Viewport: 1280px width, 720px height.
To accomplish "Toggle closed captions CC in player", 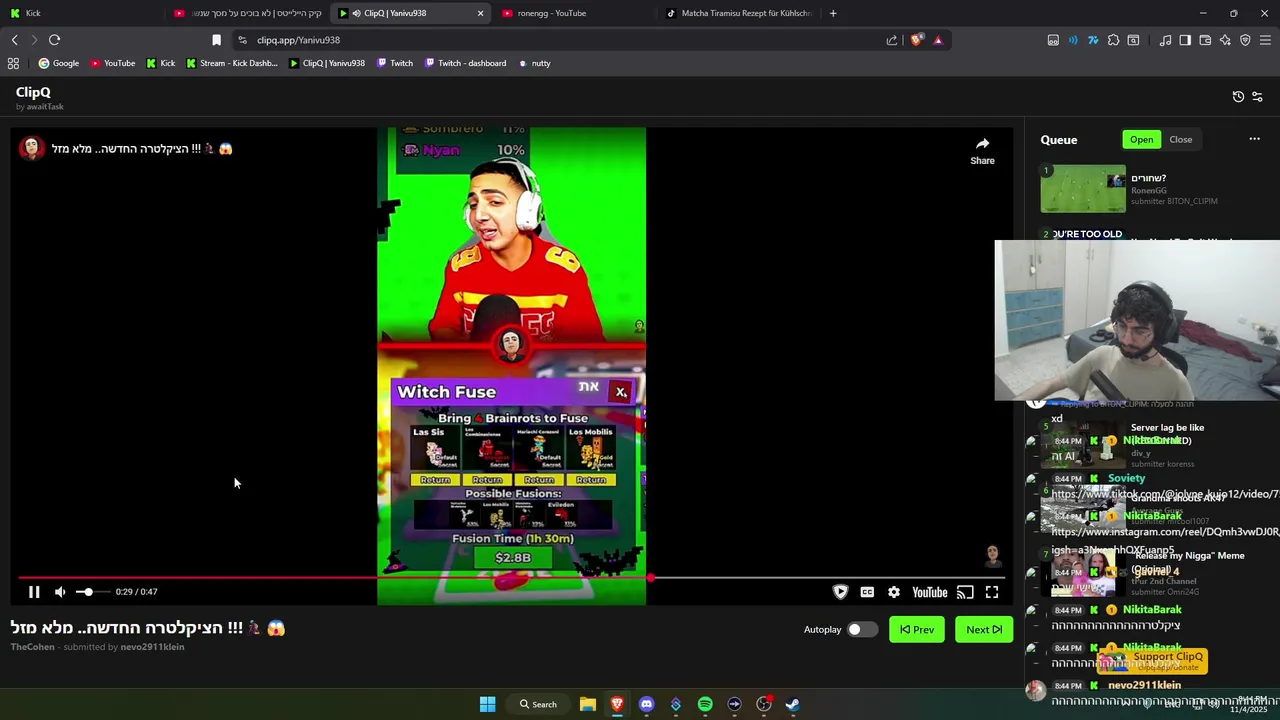I will [867, 592].
